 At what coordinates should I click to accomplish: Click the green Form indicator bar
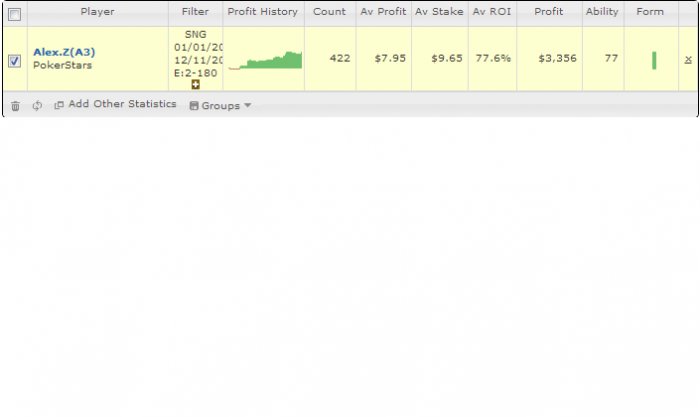[x=654, y=60]
